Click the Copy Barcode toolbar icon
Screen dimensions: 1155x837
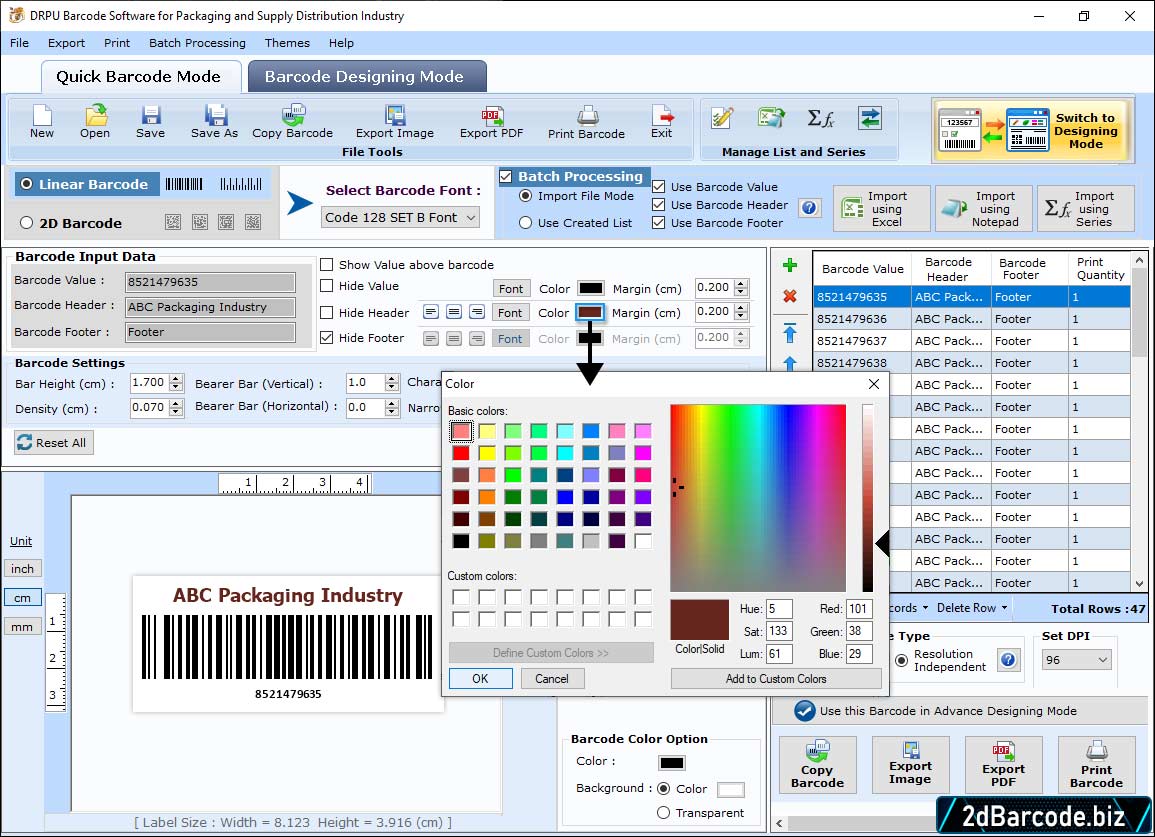point(292,122)
